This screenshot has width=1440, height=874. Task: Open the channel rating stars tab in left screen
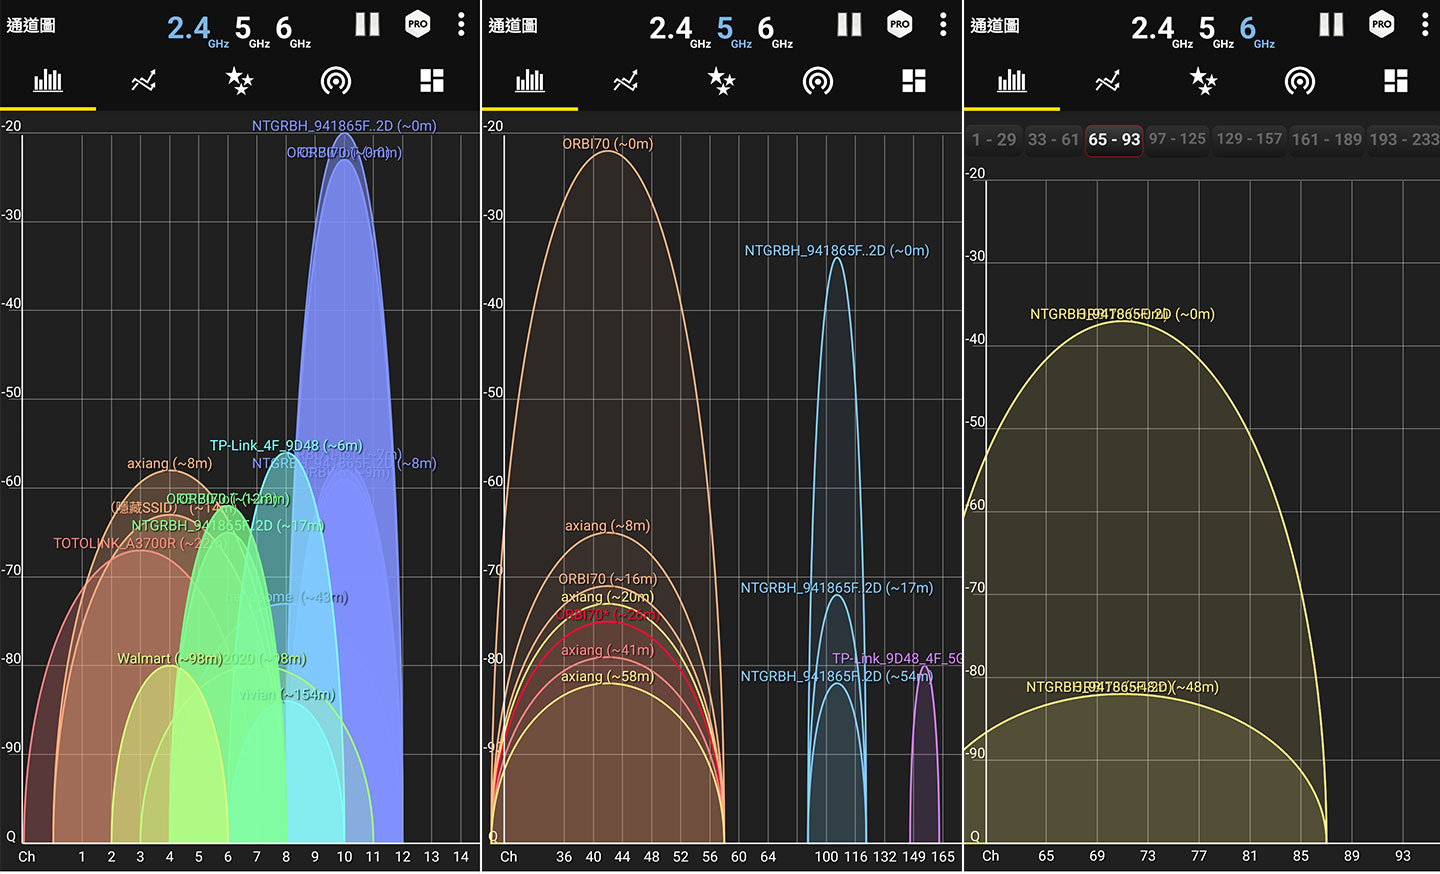tap(239, 81)
